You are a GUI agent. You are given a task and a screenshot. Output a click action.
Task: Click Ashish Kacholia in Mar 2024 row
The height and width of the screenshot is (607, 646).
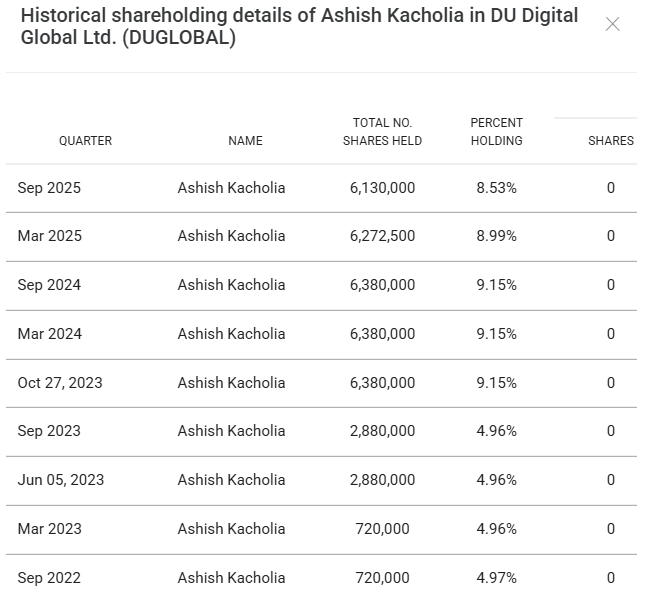[x=231, y=334]
